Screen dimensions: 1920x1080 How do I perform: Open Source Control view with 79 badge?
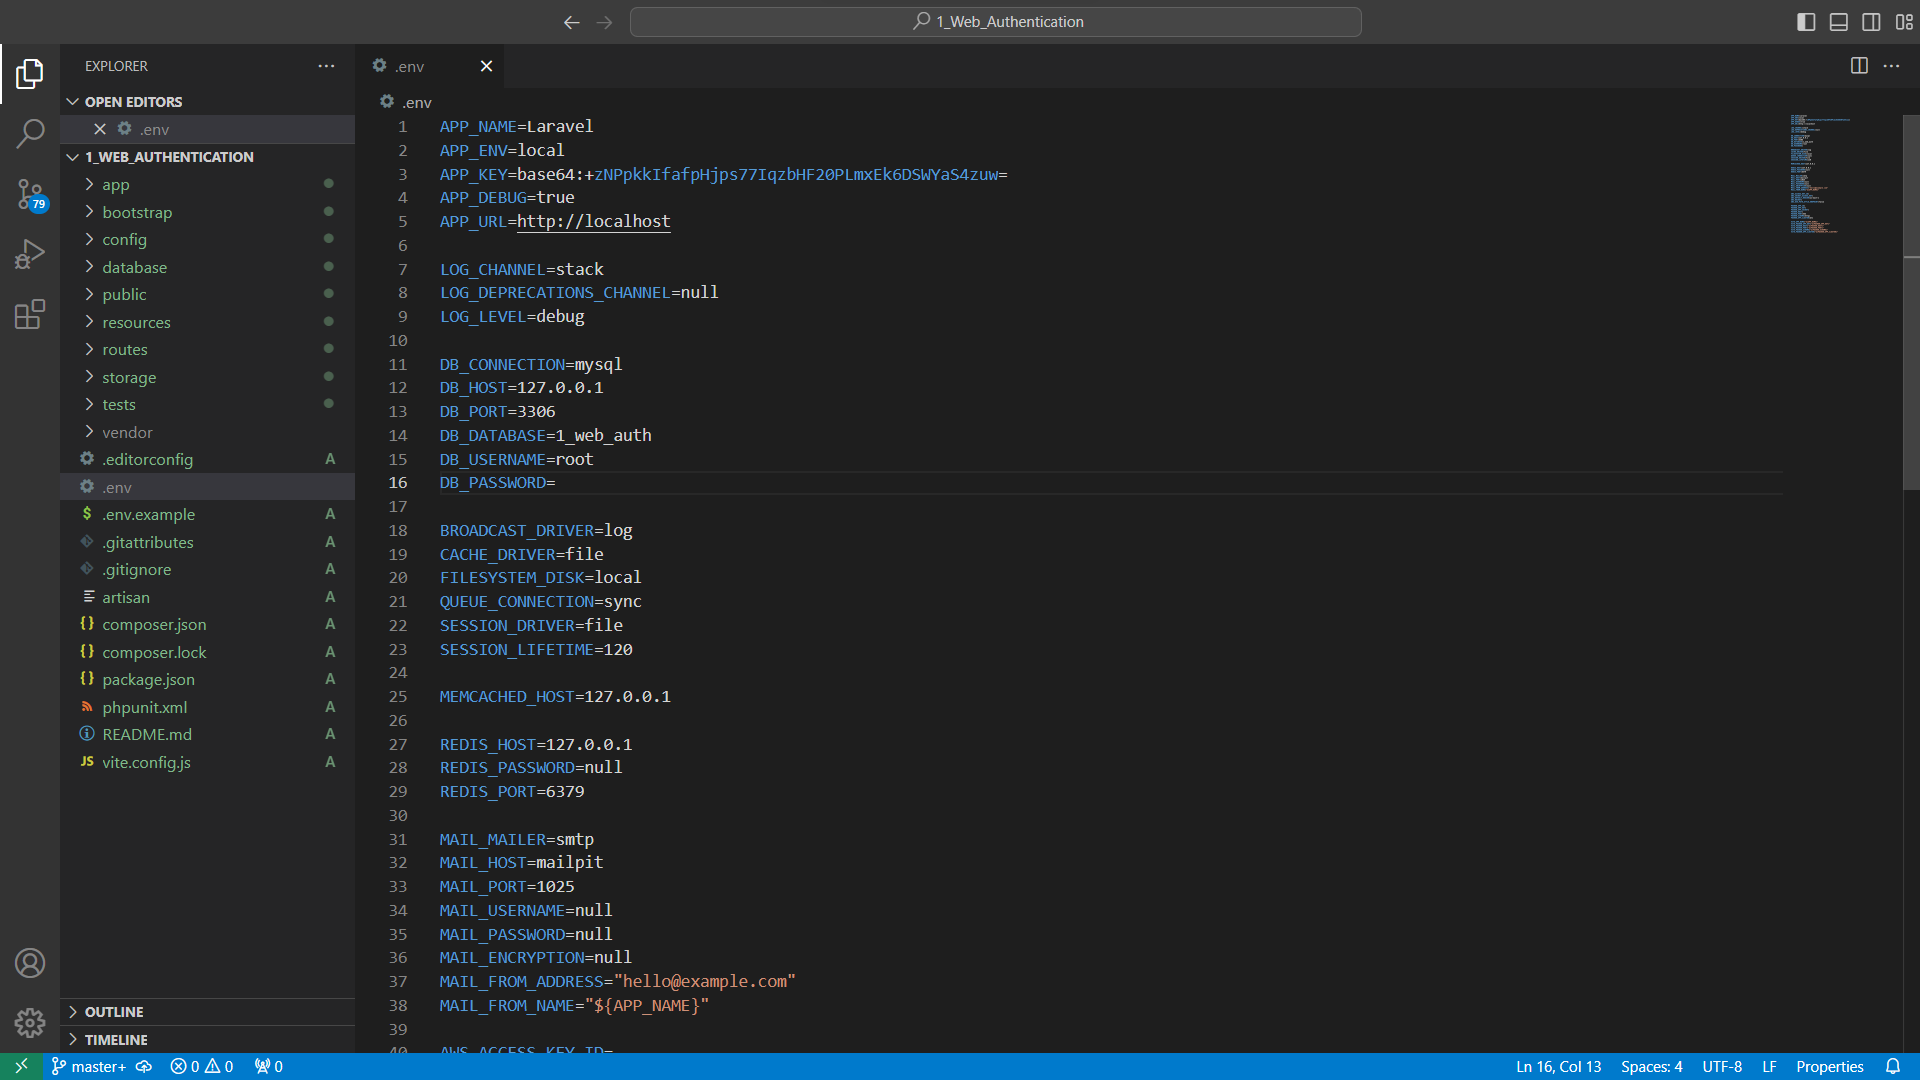coord(30,194)
